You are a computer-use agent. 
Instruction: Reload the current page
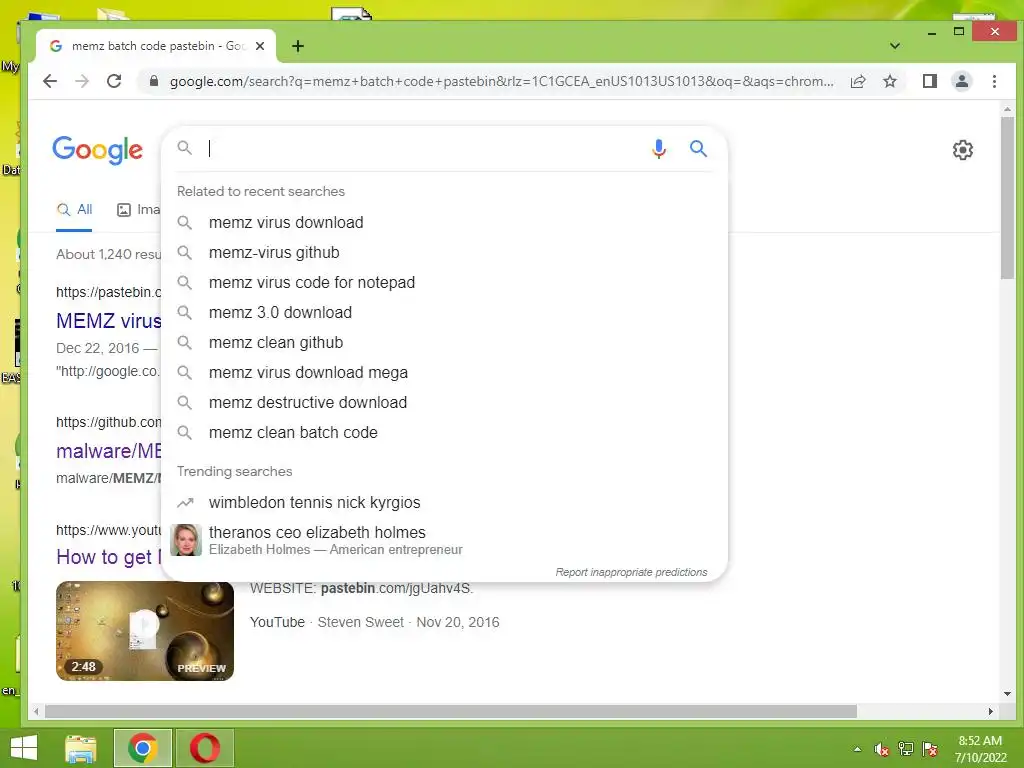pyautogui.click(x=114, y=81)
